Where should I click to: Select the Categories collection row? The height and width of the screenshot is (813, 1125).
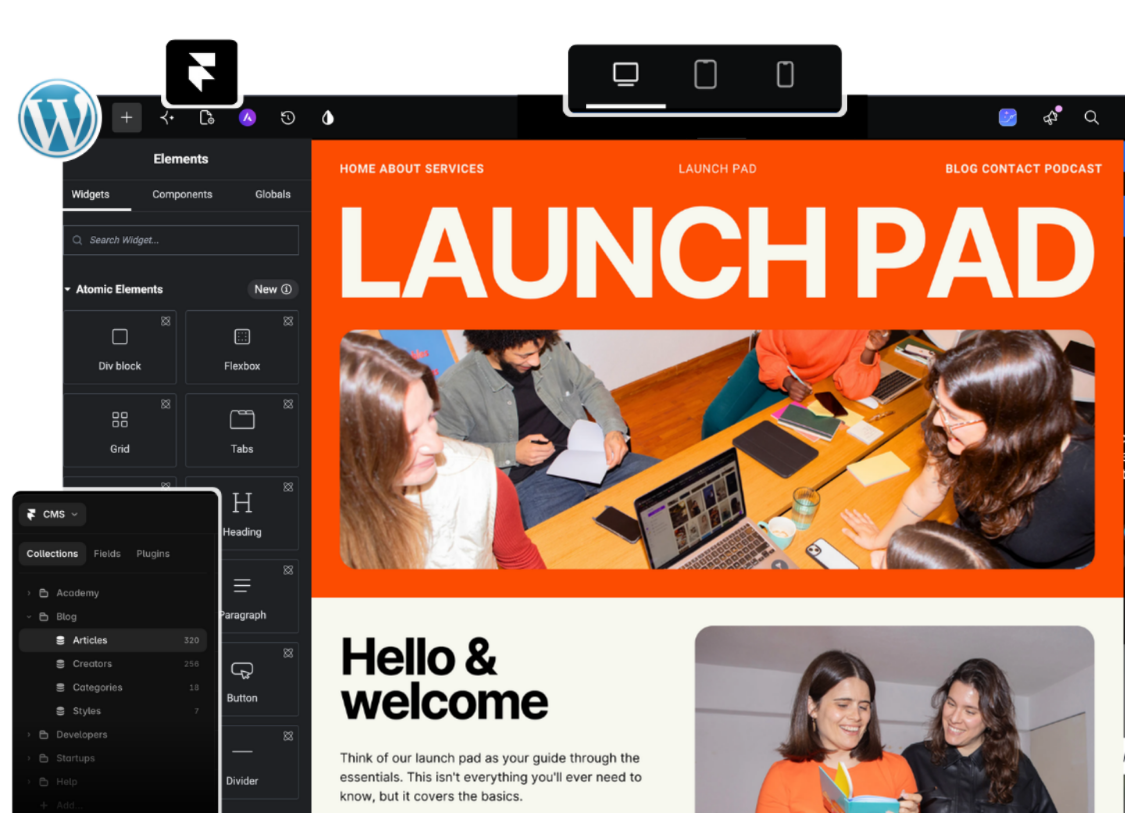click(113, 687)
